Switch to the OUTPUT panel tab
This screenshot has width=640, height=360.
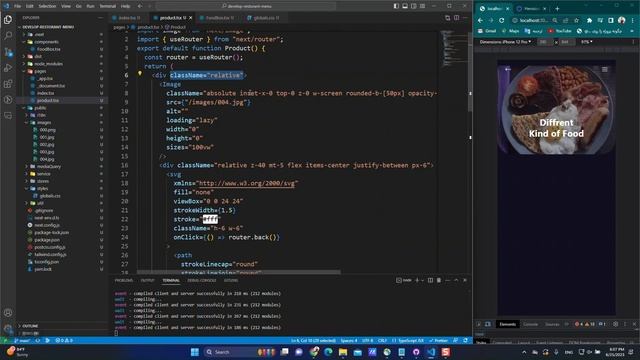147,280
